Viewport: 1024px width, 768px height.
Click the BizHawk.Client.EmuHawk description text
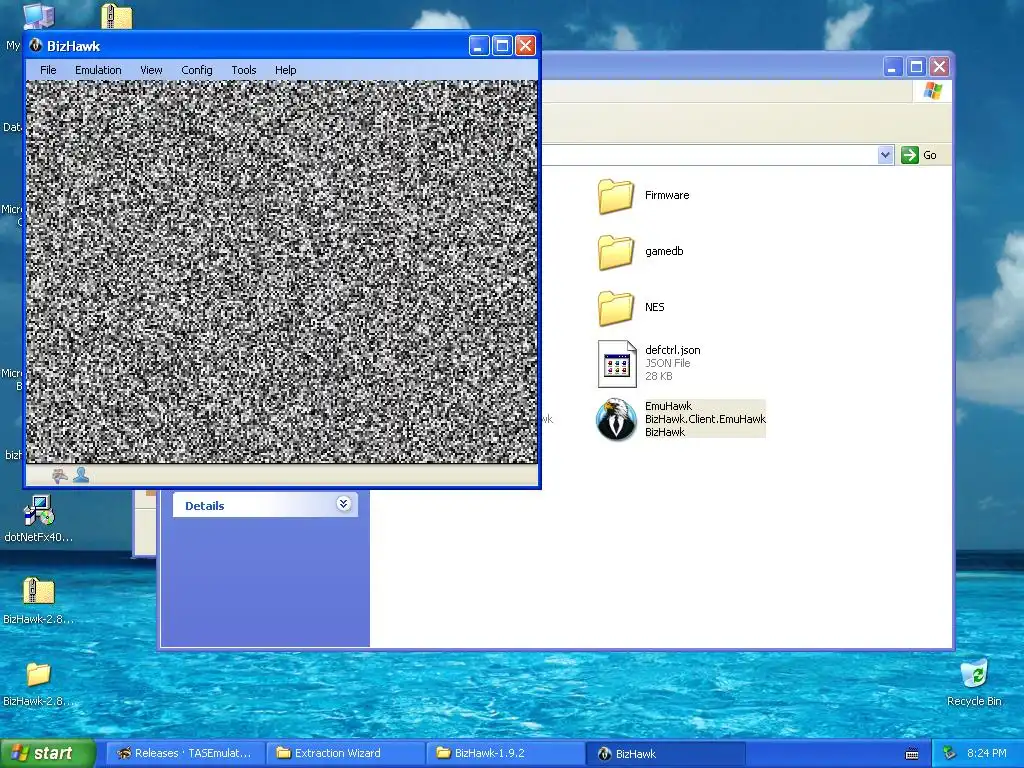click(705, 419)
